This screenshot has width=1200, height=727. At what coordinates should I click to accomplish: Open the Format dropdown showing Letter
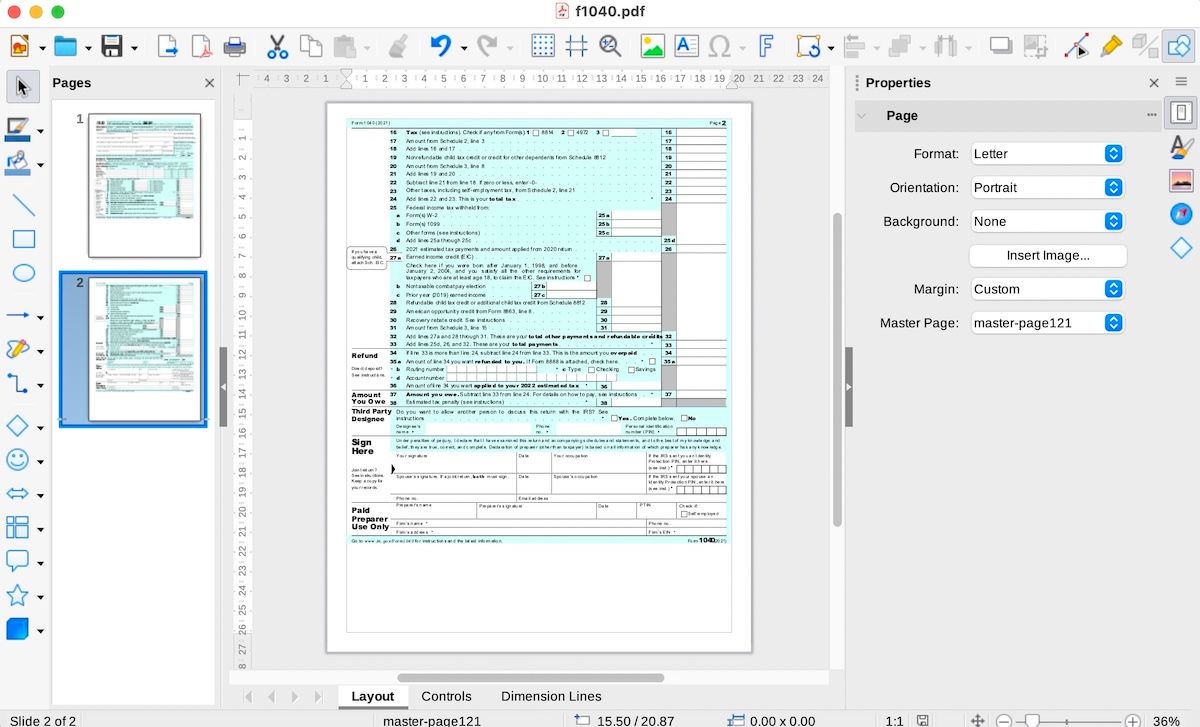coord(1047,154)
